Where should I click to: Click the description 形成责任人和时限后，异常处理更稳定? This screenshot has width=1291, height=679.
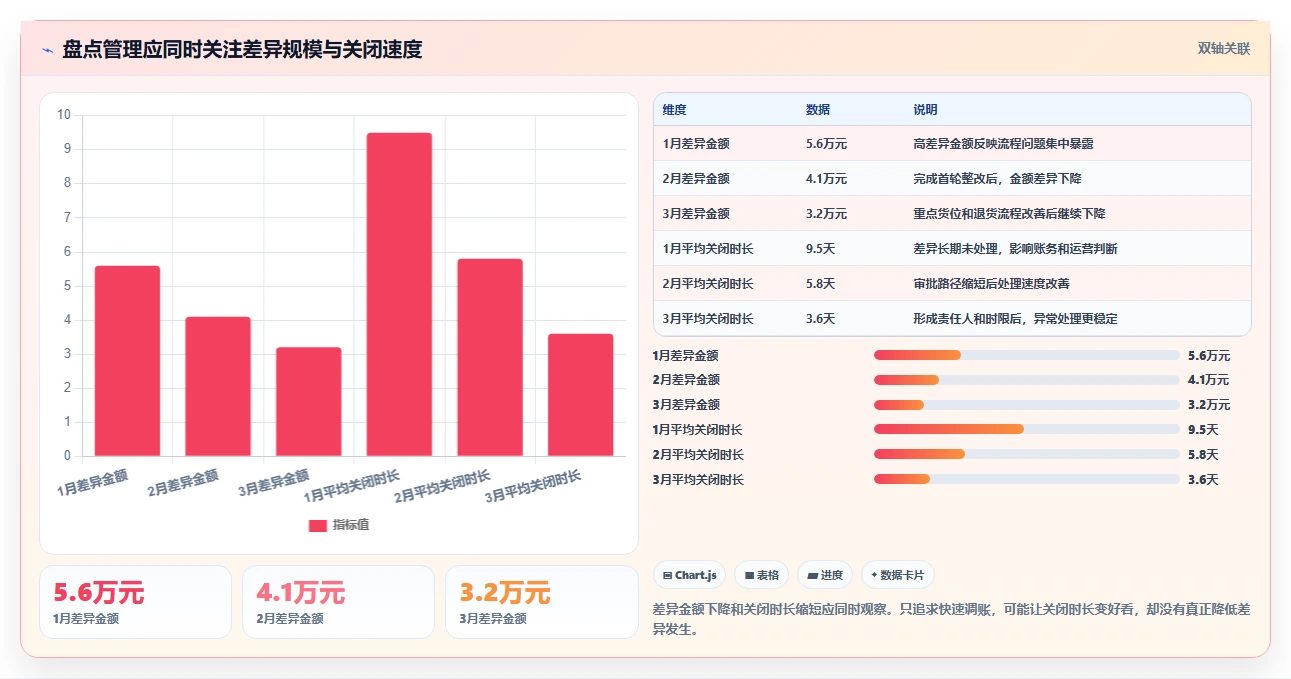tap(1015, 319)
